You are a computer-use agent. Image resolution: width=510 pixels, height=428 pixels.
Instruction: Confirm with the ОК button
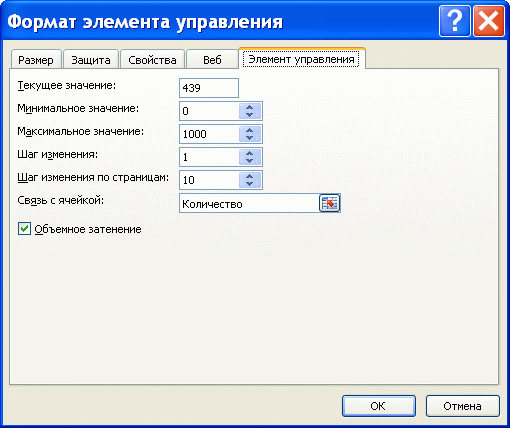379,406
